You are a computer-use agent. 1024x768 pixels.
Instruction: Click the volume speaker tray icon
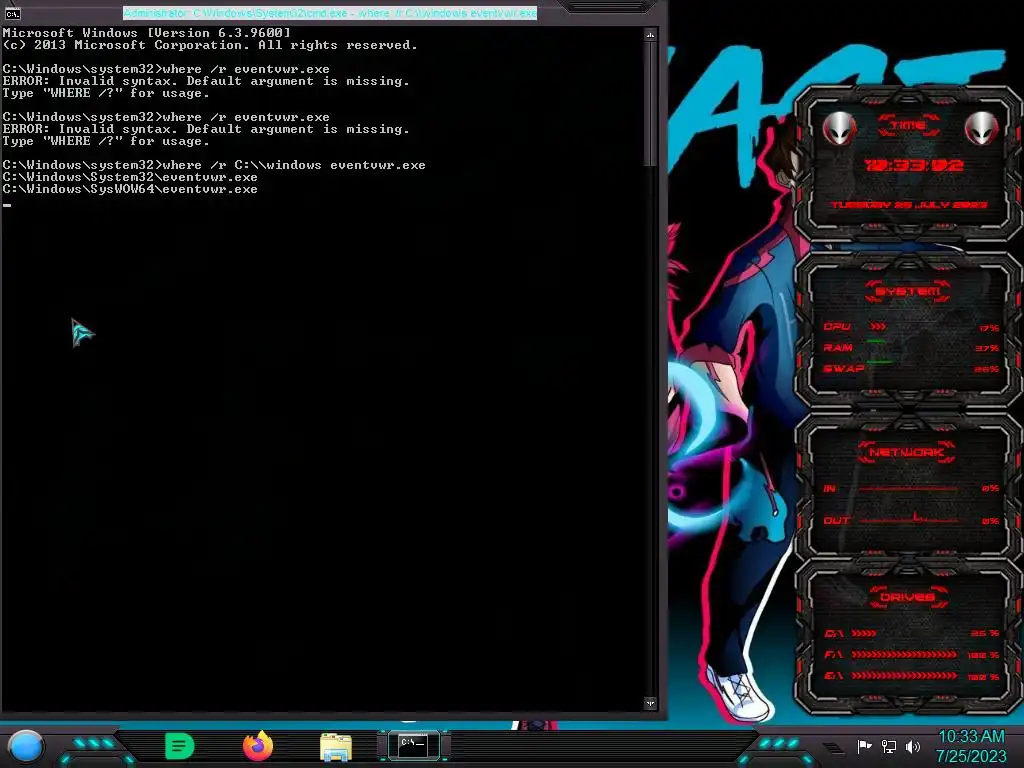(x=913, y=746)
